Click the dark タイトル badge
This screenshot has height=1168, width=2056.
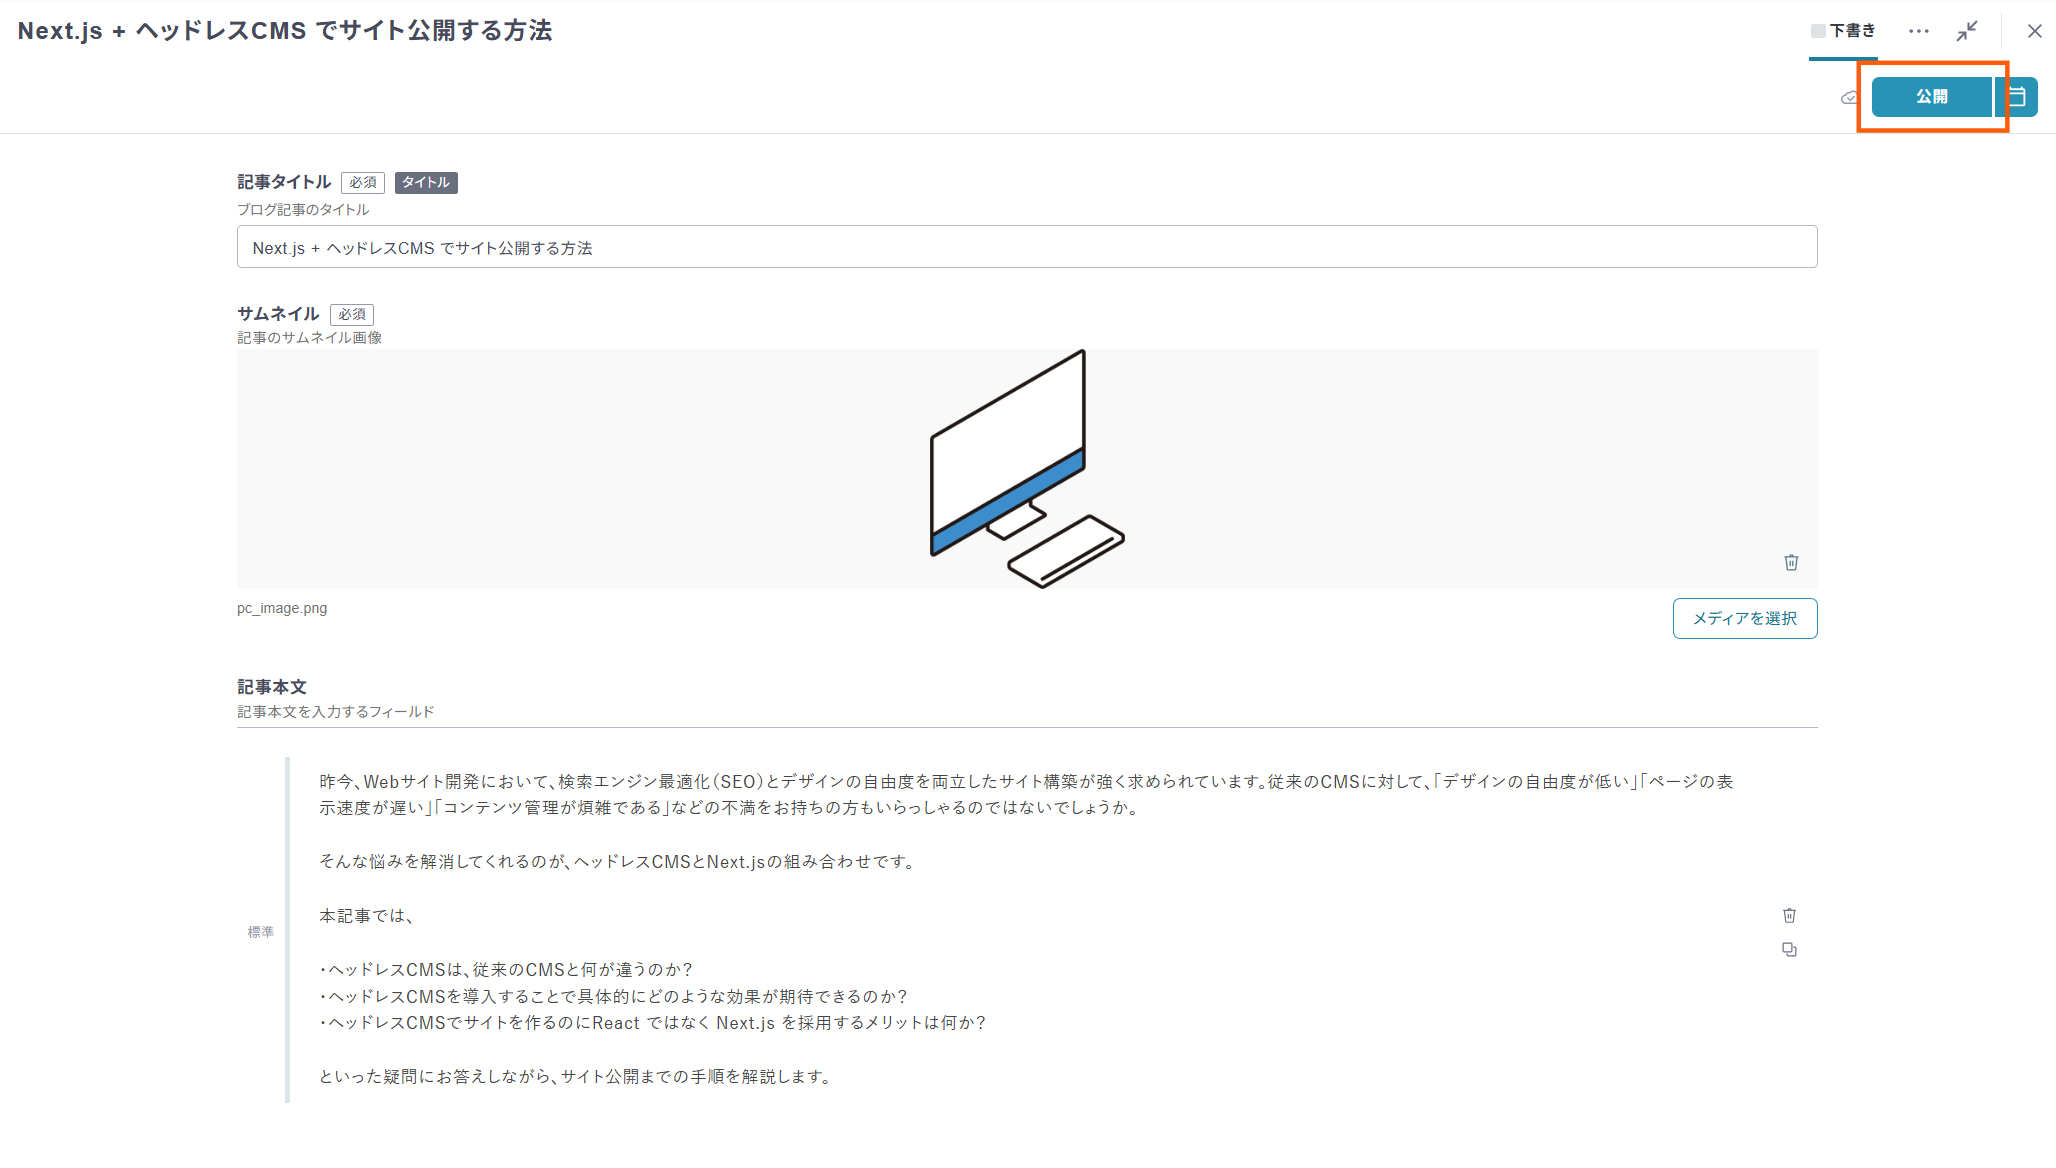click(426, 182)
